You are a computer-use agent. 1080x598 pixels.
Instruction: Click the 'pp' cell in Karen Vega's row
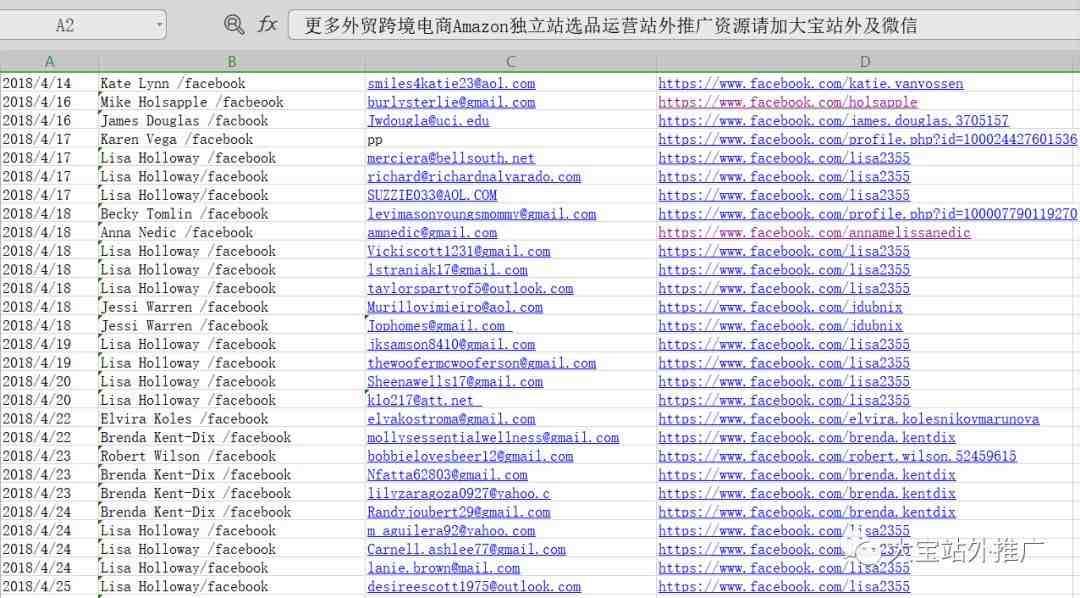510,139
